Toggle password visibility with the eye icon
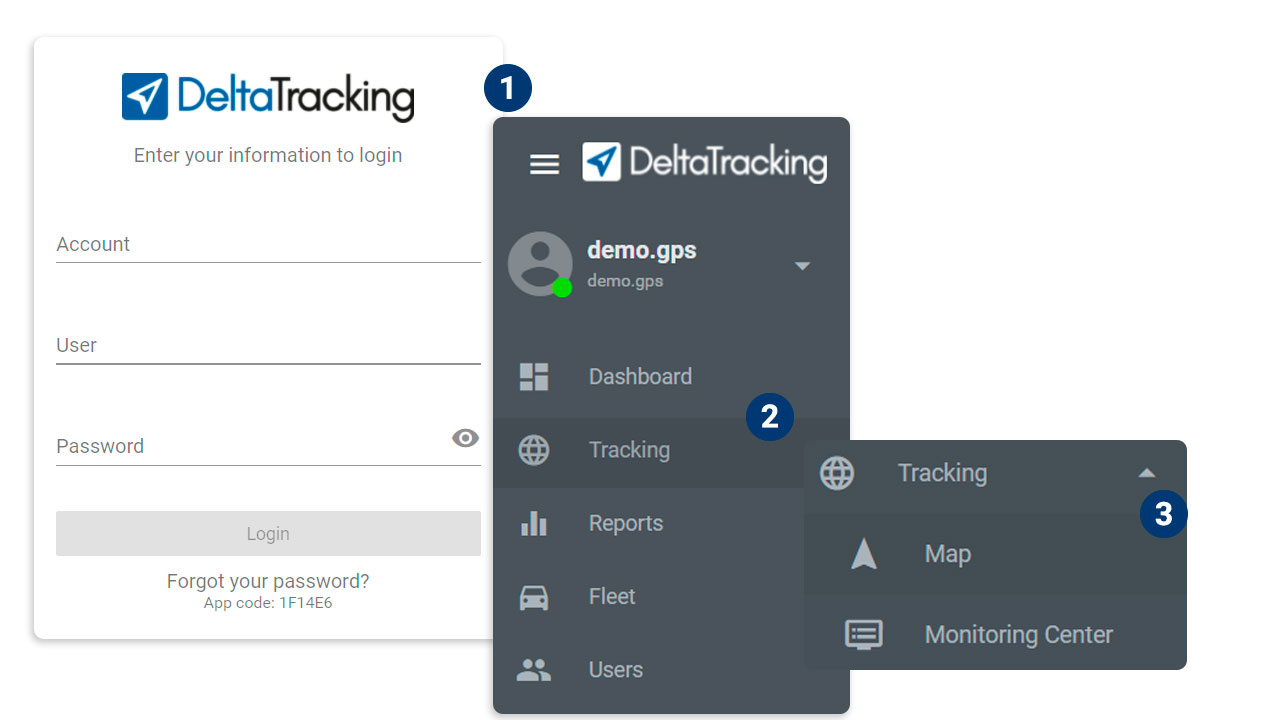Viewport: 1280px width, 720px height. pos(464,438)
